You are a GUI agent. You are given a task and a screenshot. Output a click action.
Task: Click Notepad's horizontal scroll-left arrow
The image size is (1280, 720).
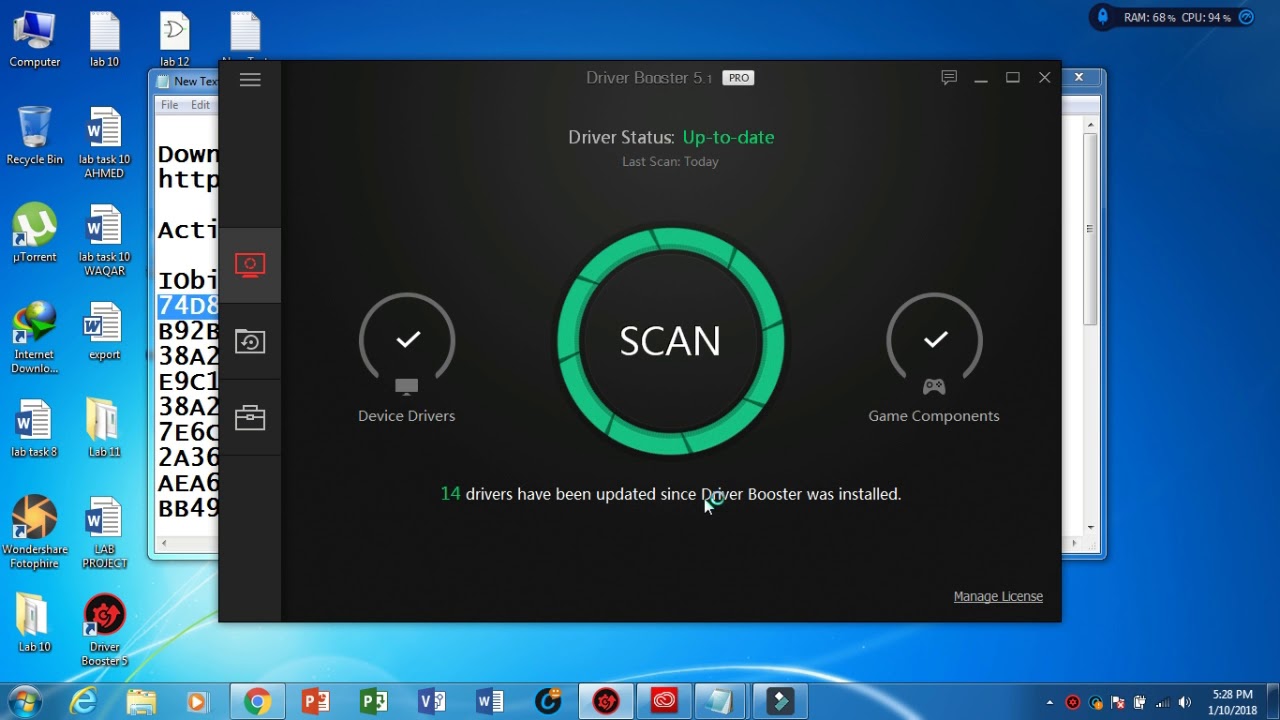click(x=165, y=544)
